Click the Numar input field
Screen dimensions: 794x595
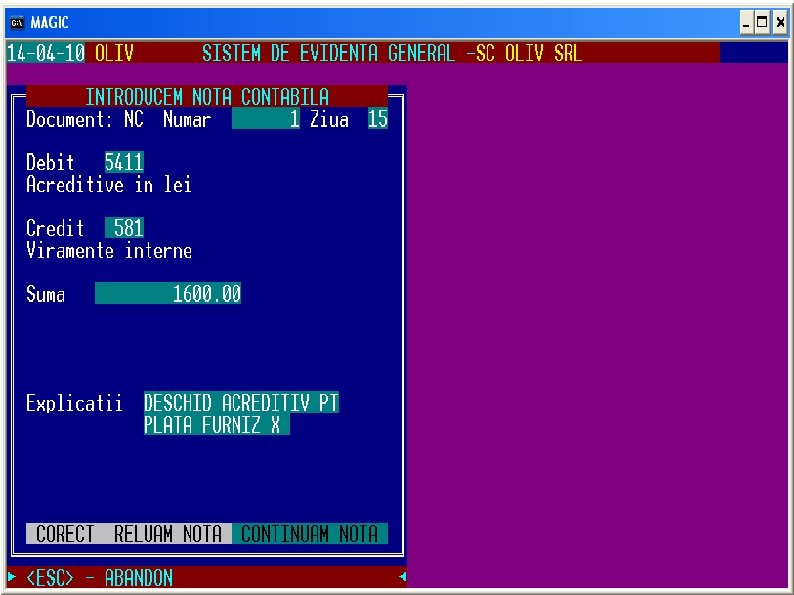[266, 119]
